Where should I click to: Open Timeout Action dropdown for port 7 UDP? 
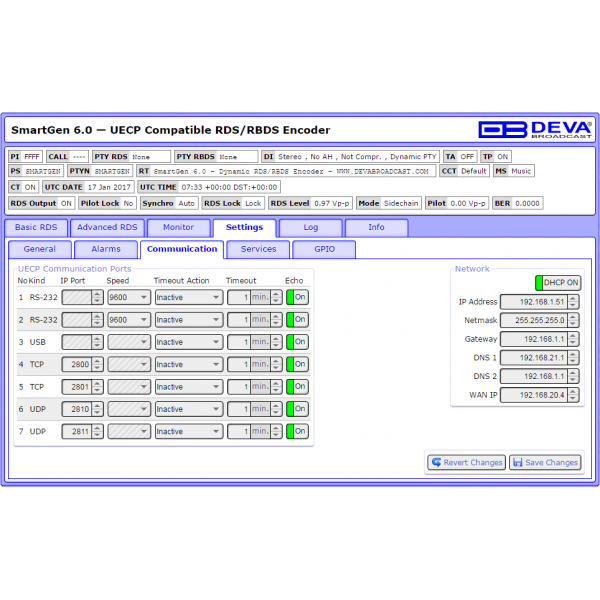189,431
